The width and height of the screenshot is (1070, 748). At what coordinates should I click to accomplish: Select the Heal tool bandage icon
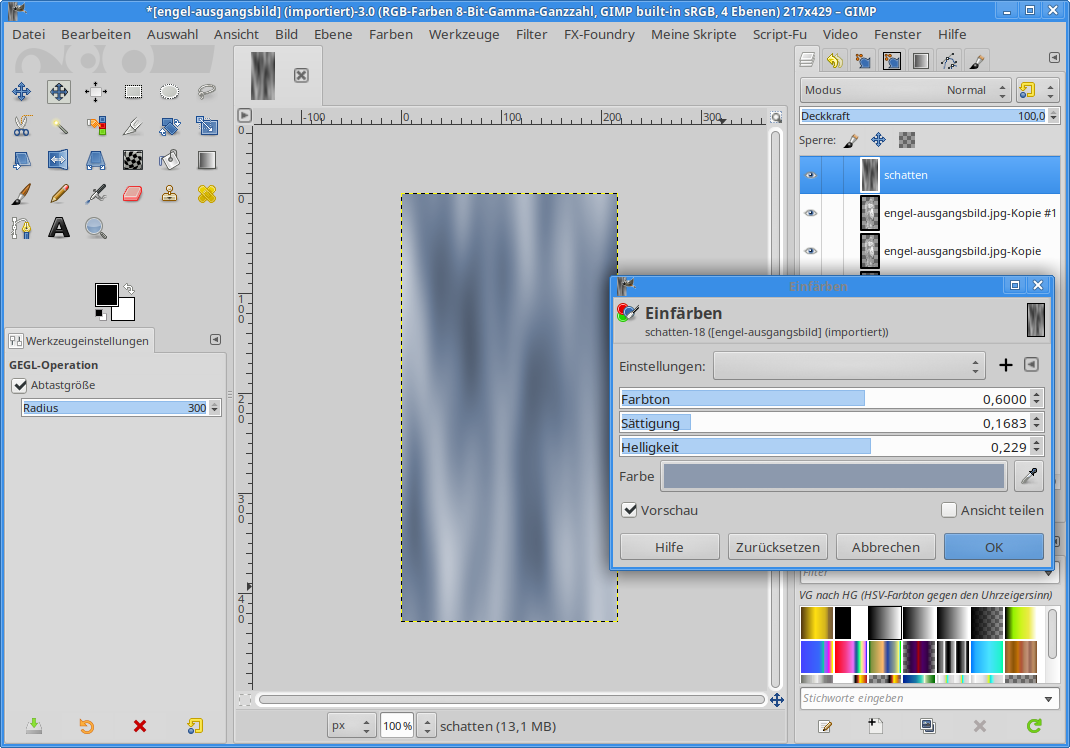pos(207,193)
